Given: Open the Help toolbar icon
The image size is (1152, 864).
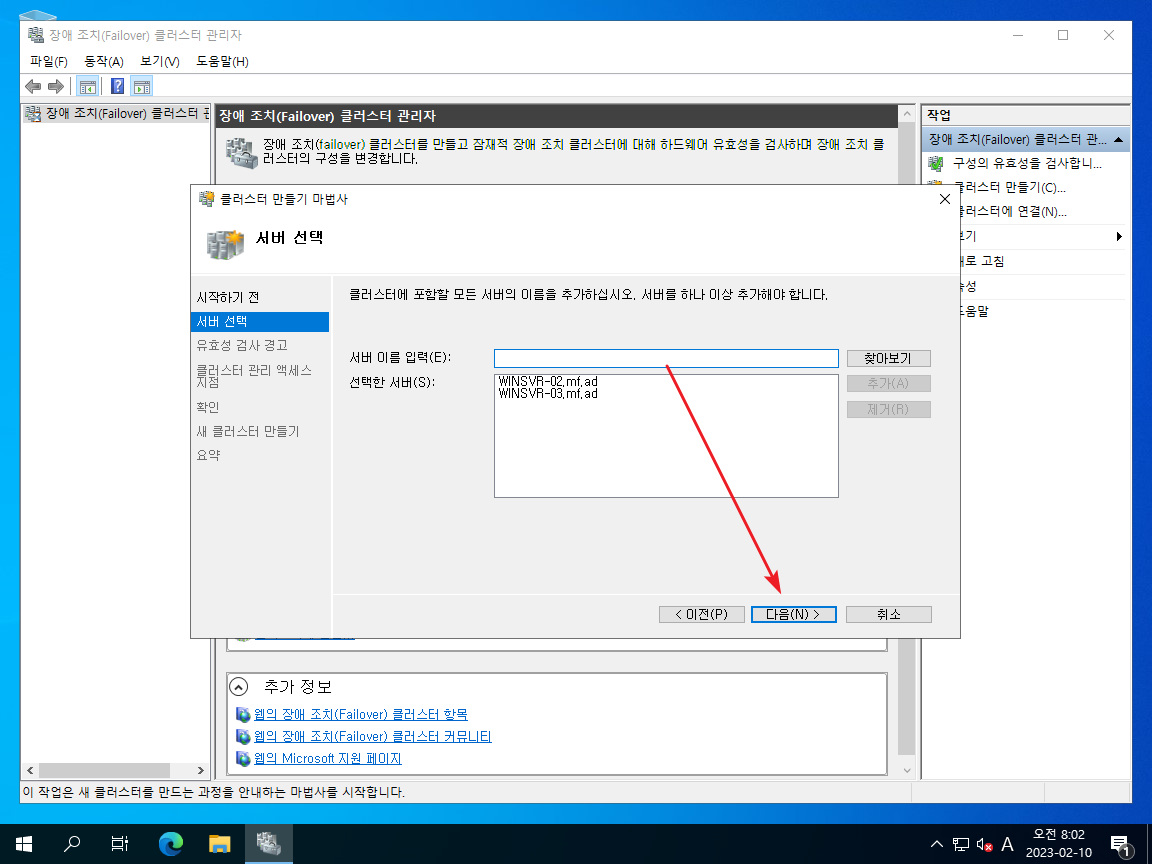Looking at the screenshot, I should click(x=118, y=87).
